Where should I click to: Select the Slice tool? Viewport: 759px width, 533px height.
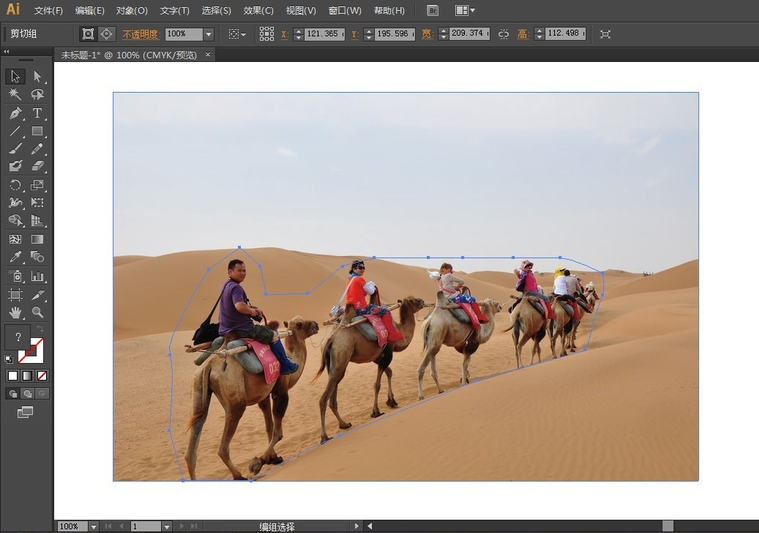(x=37, y=294)
